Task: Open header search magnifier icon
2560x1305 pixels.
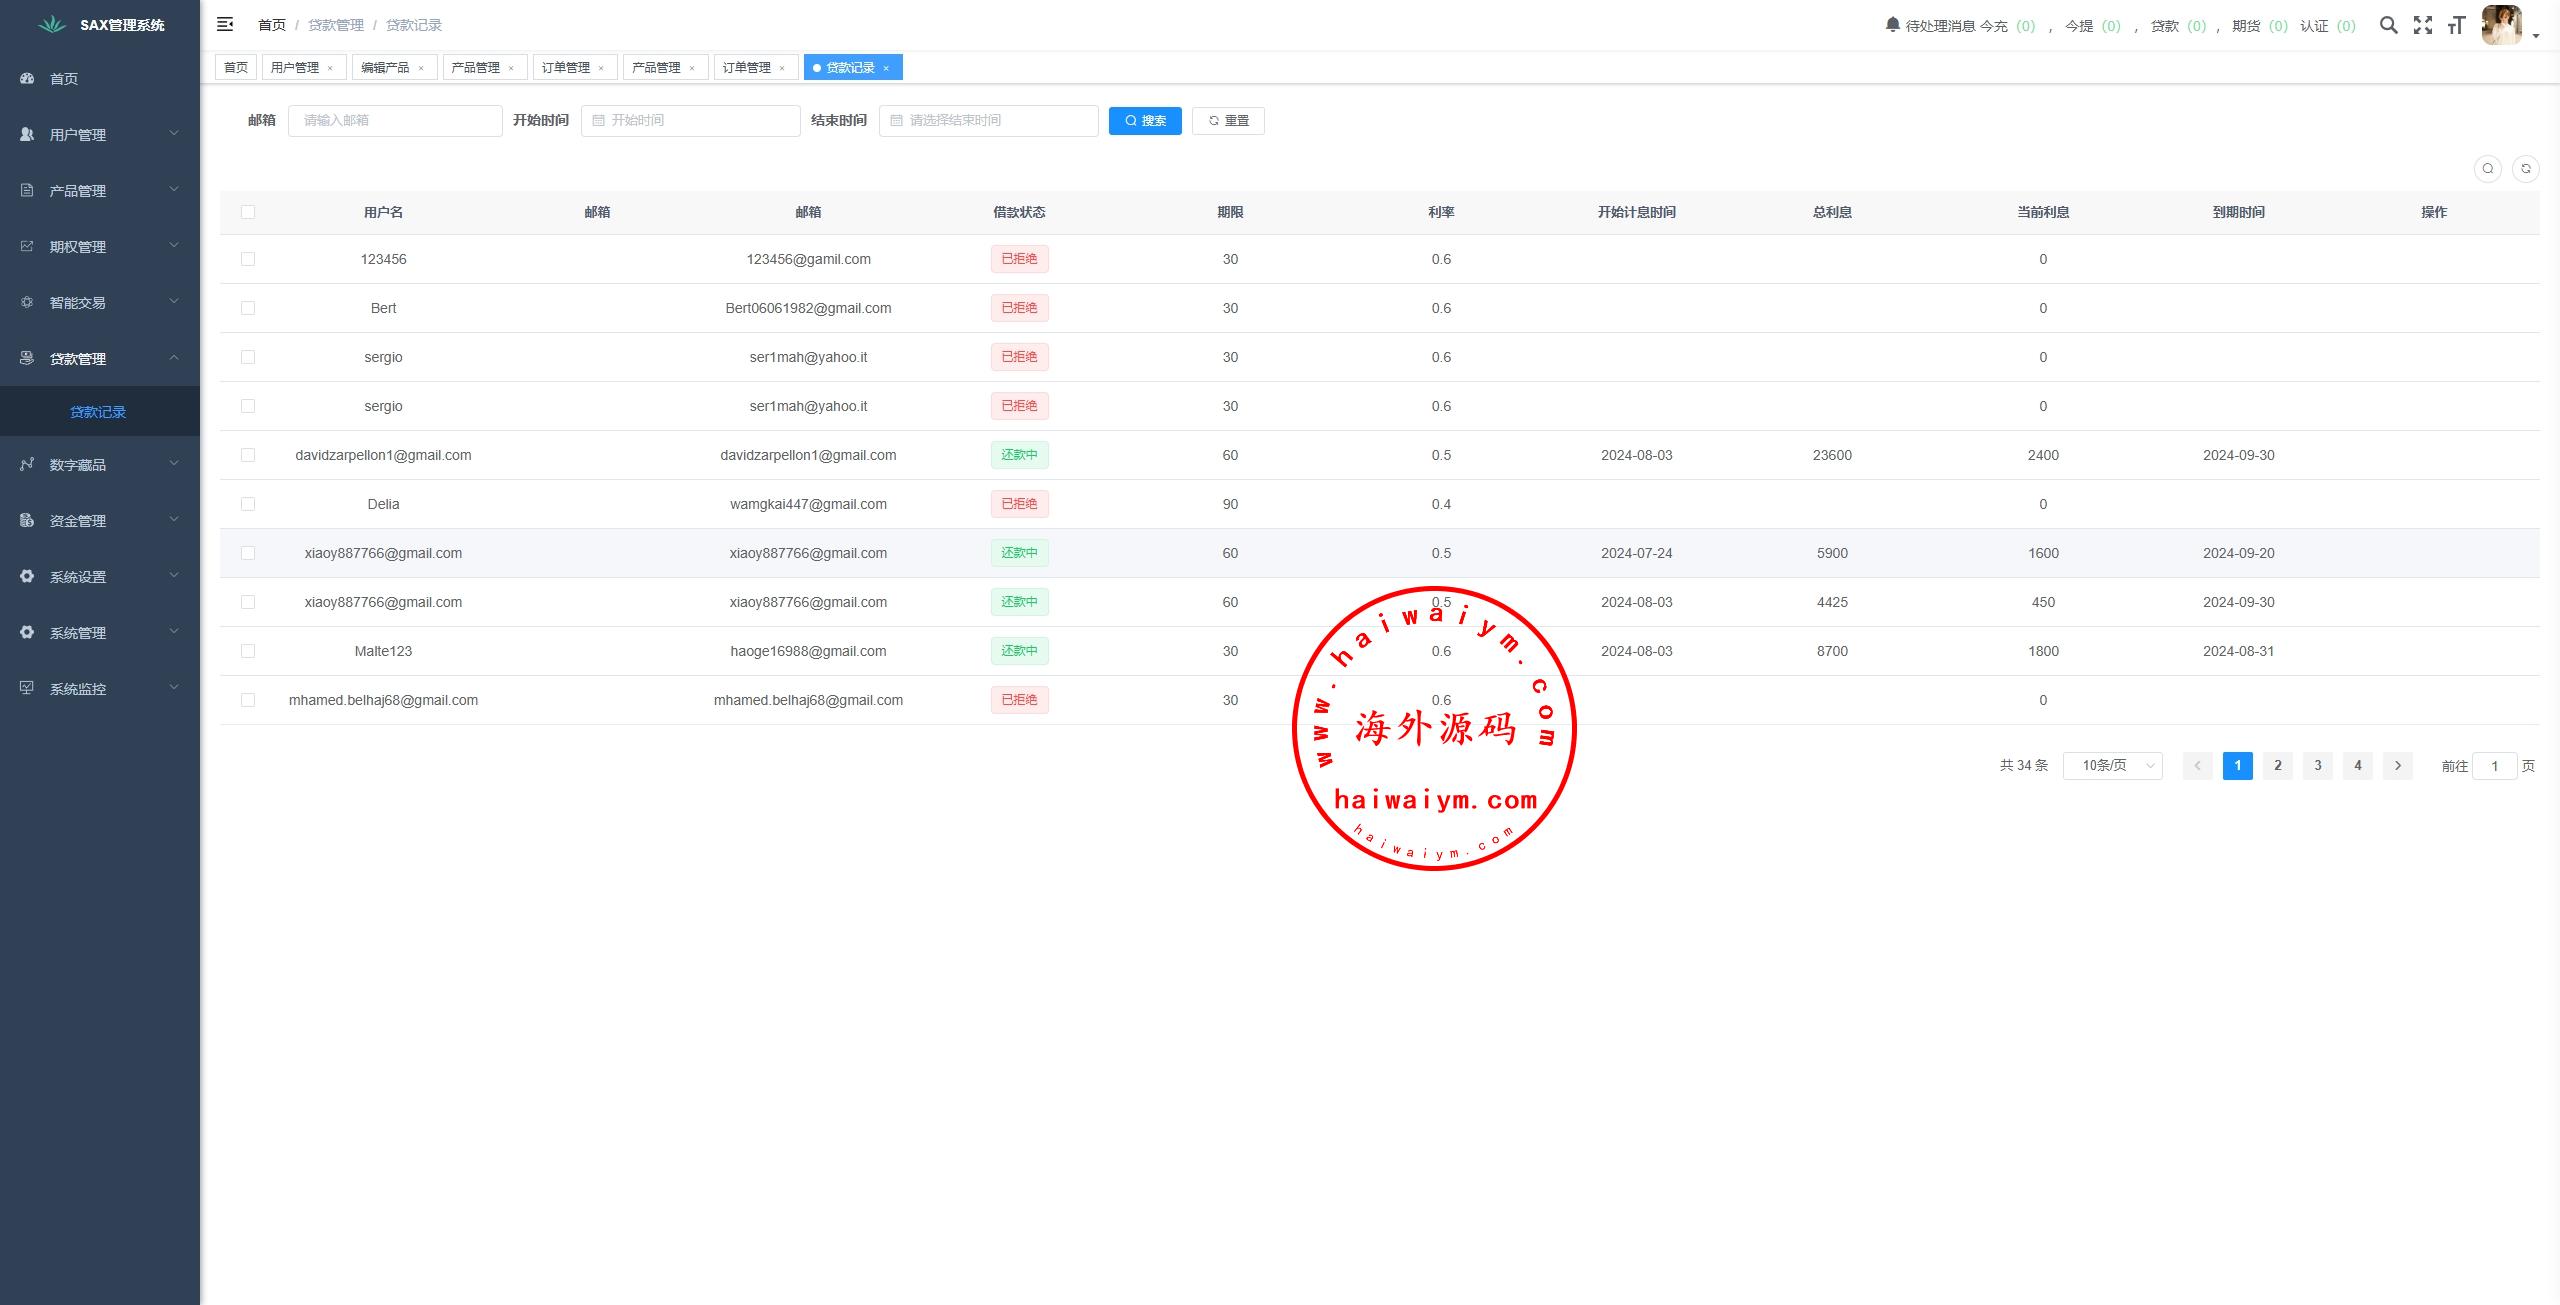Action: tap(2388, 25)
